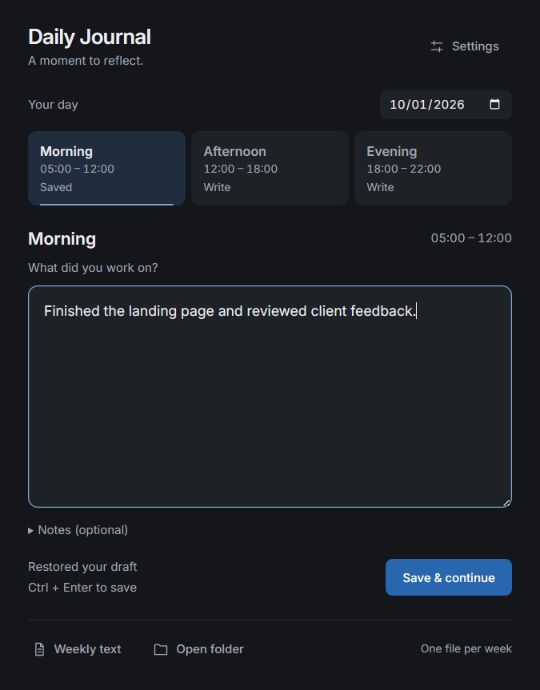Screen dimensions: 540x690
Task: Click the date field showing 10/01/2026
Action: tap(446, 104)
